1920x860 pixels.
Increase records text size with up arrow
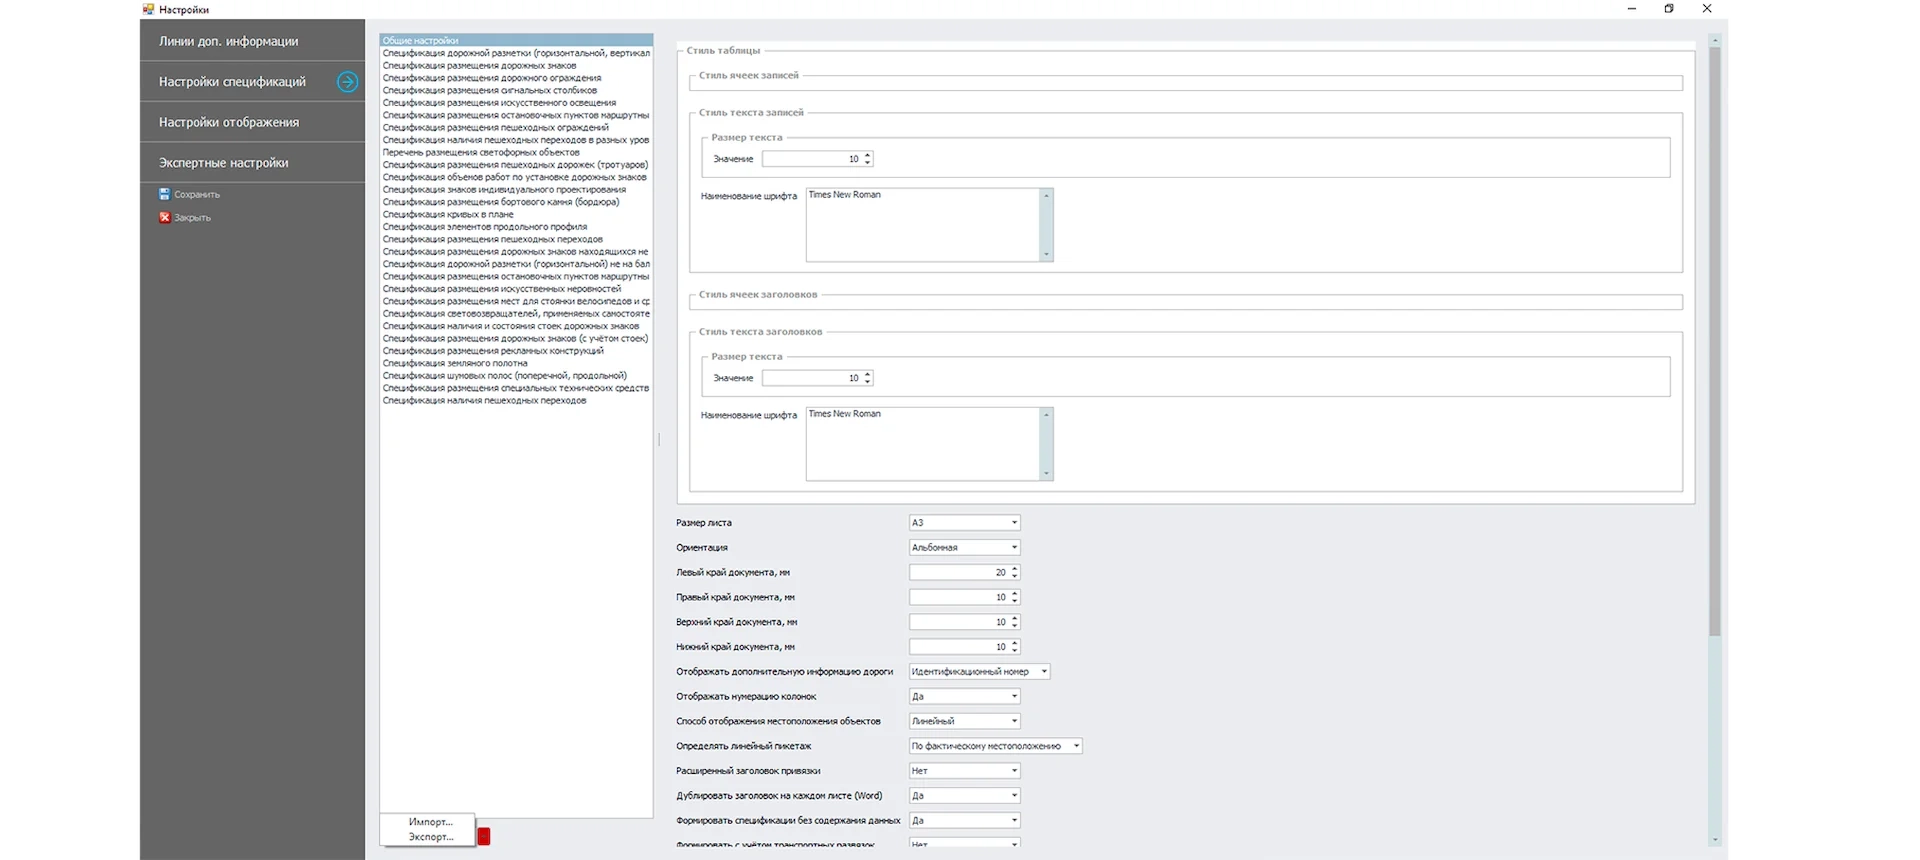coord(868,155)
